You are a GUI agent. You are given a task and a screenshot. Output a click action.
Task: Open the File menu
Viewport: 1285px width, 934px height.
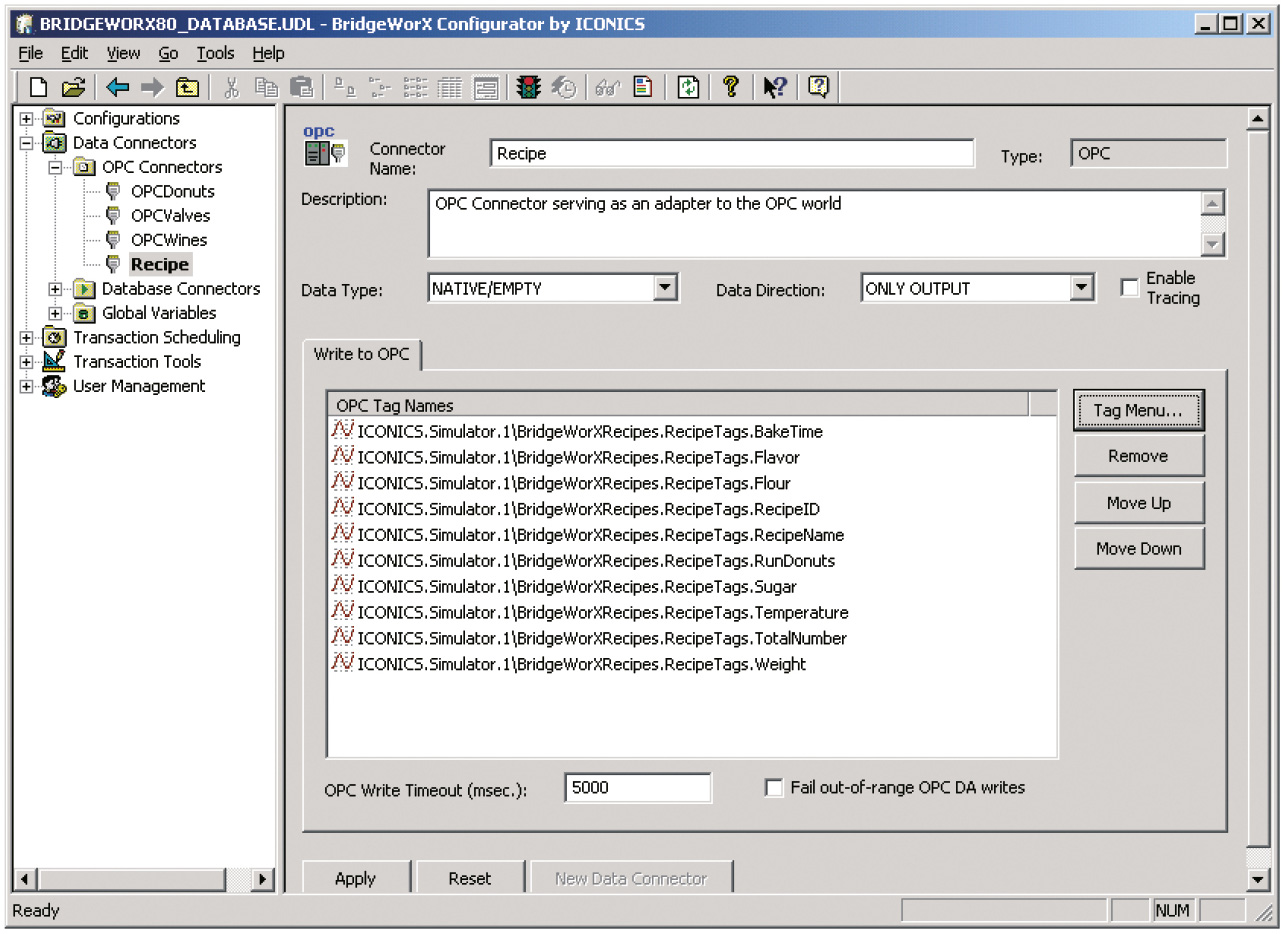click(x=30, y=53)
